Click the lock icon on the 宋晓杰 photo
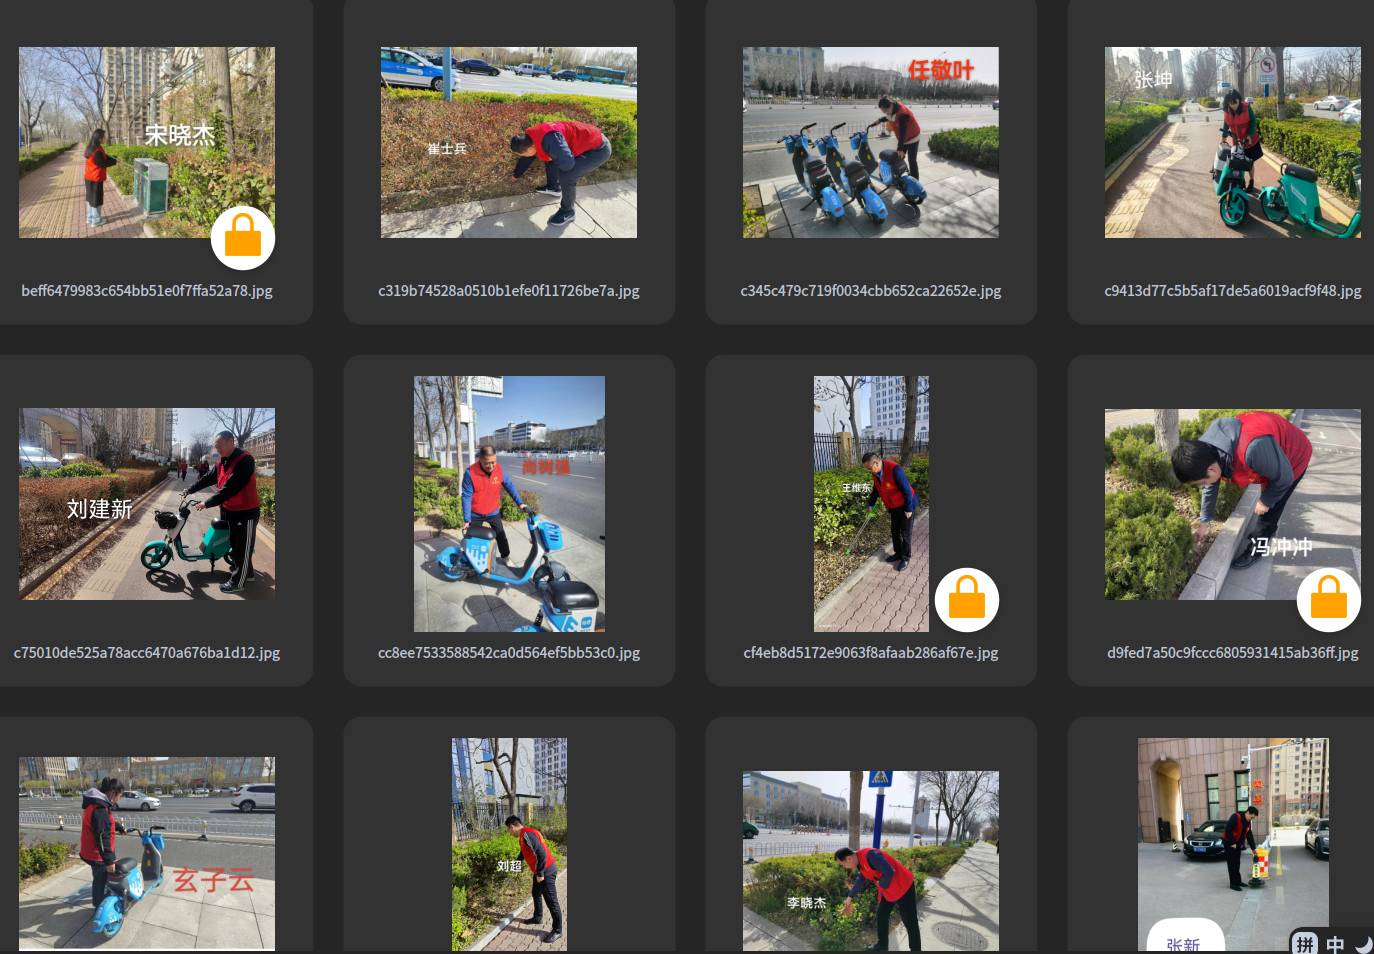The width and height of the screenshot is (1374, 954). (243, 238)
